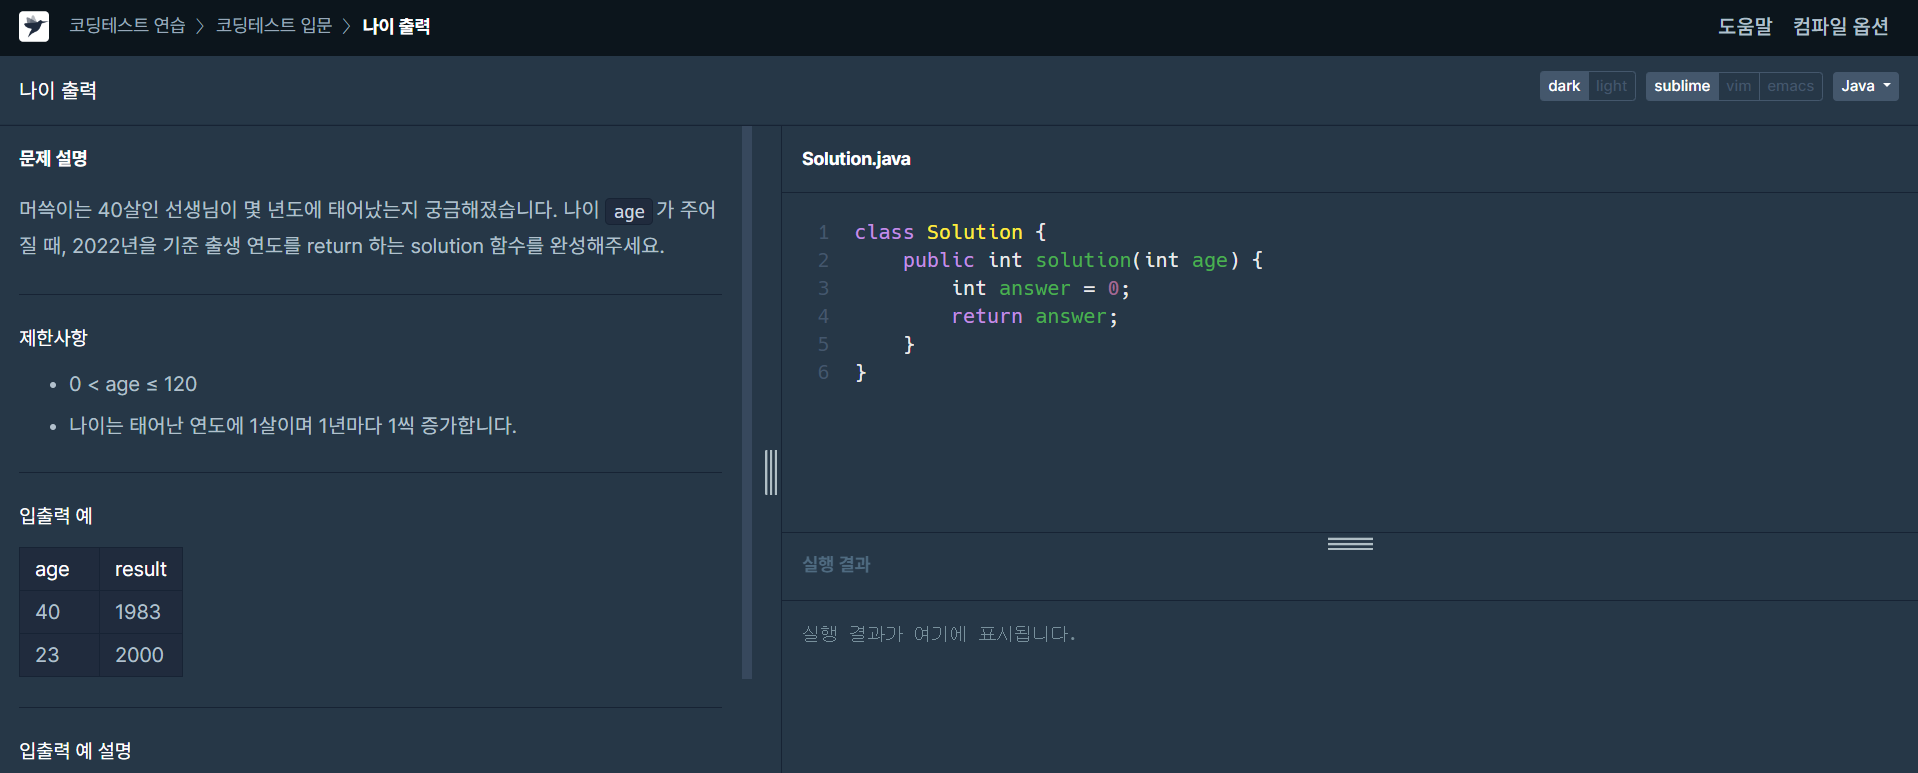Click the 나이 출력 page title
The width and height of the screenshot is (1918, 773).
pos(58,90)
